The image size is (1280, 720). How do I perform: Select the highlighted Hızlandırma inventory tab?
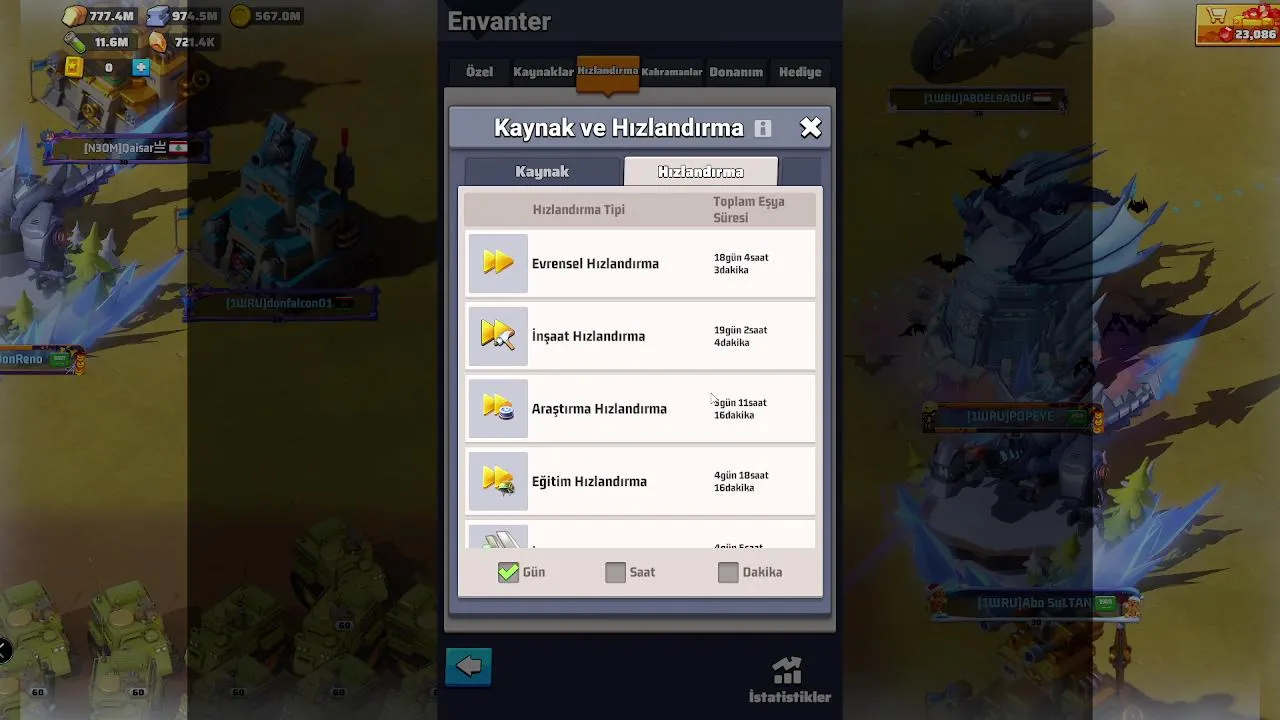[x=608, y=72]
